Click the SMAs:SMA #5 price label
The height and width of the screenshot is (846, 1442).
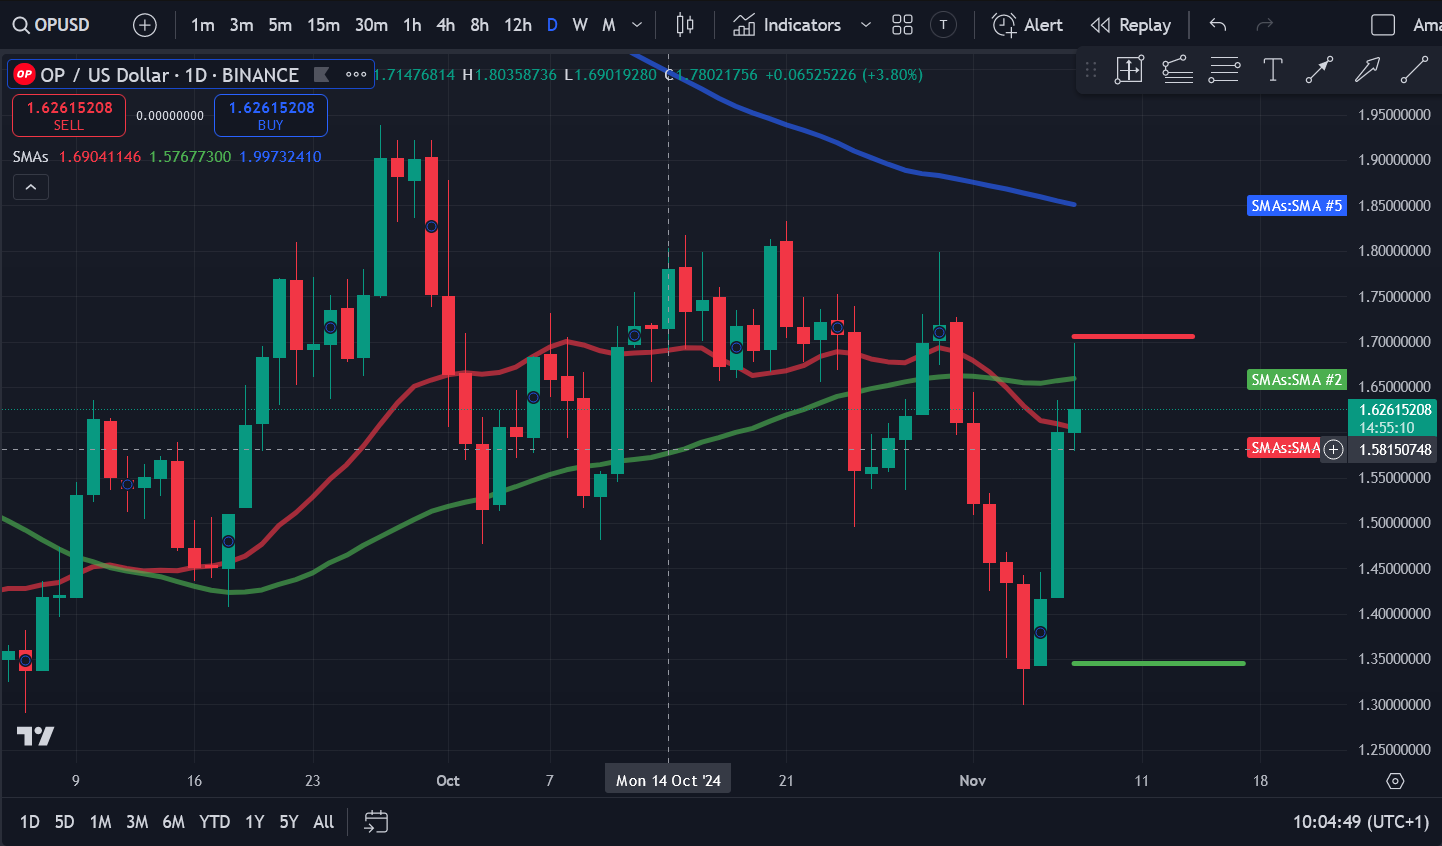(x=1297, y=206)
